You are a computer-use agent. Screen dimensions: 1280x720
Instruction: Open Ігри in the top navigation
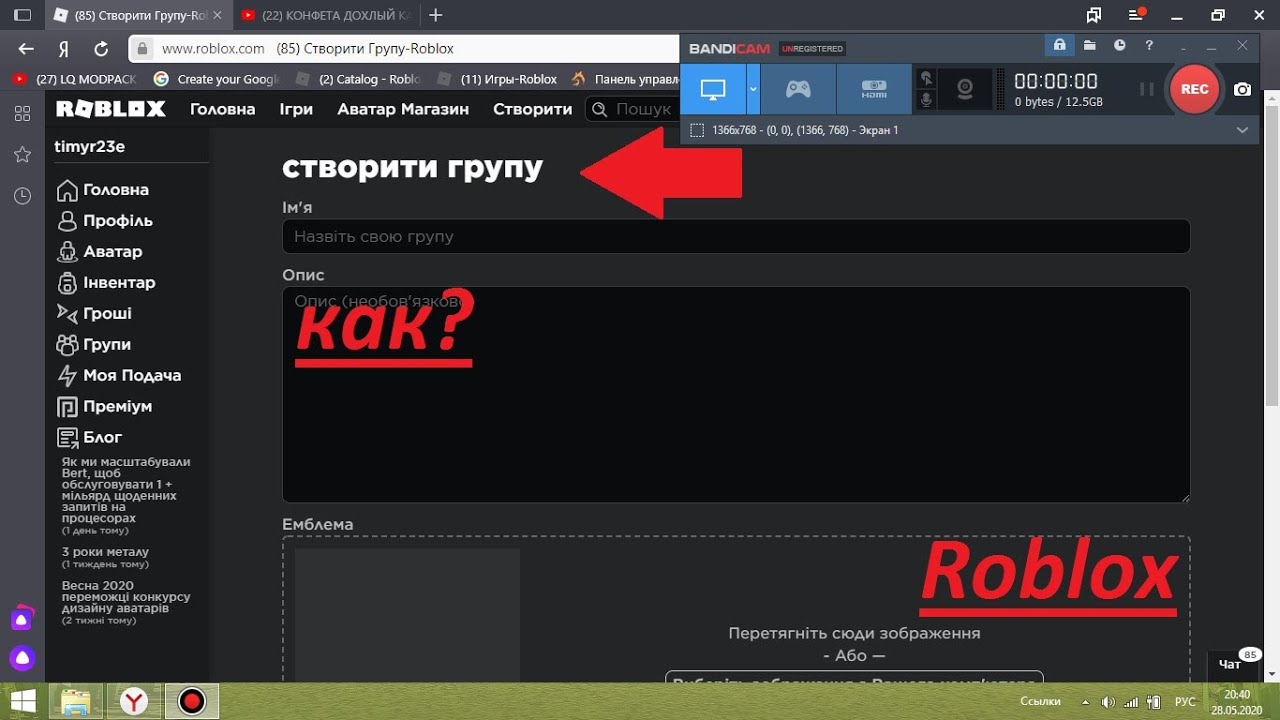point(296,109)
